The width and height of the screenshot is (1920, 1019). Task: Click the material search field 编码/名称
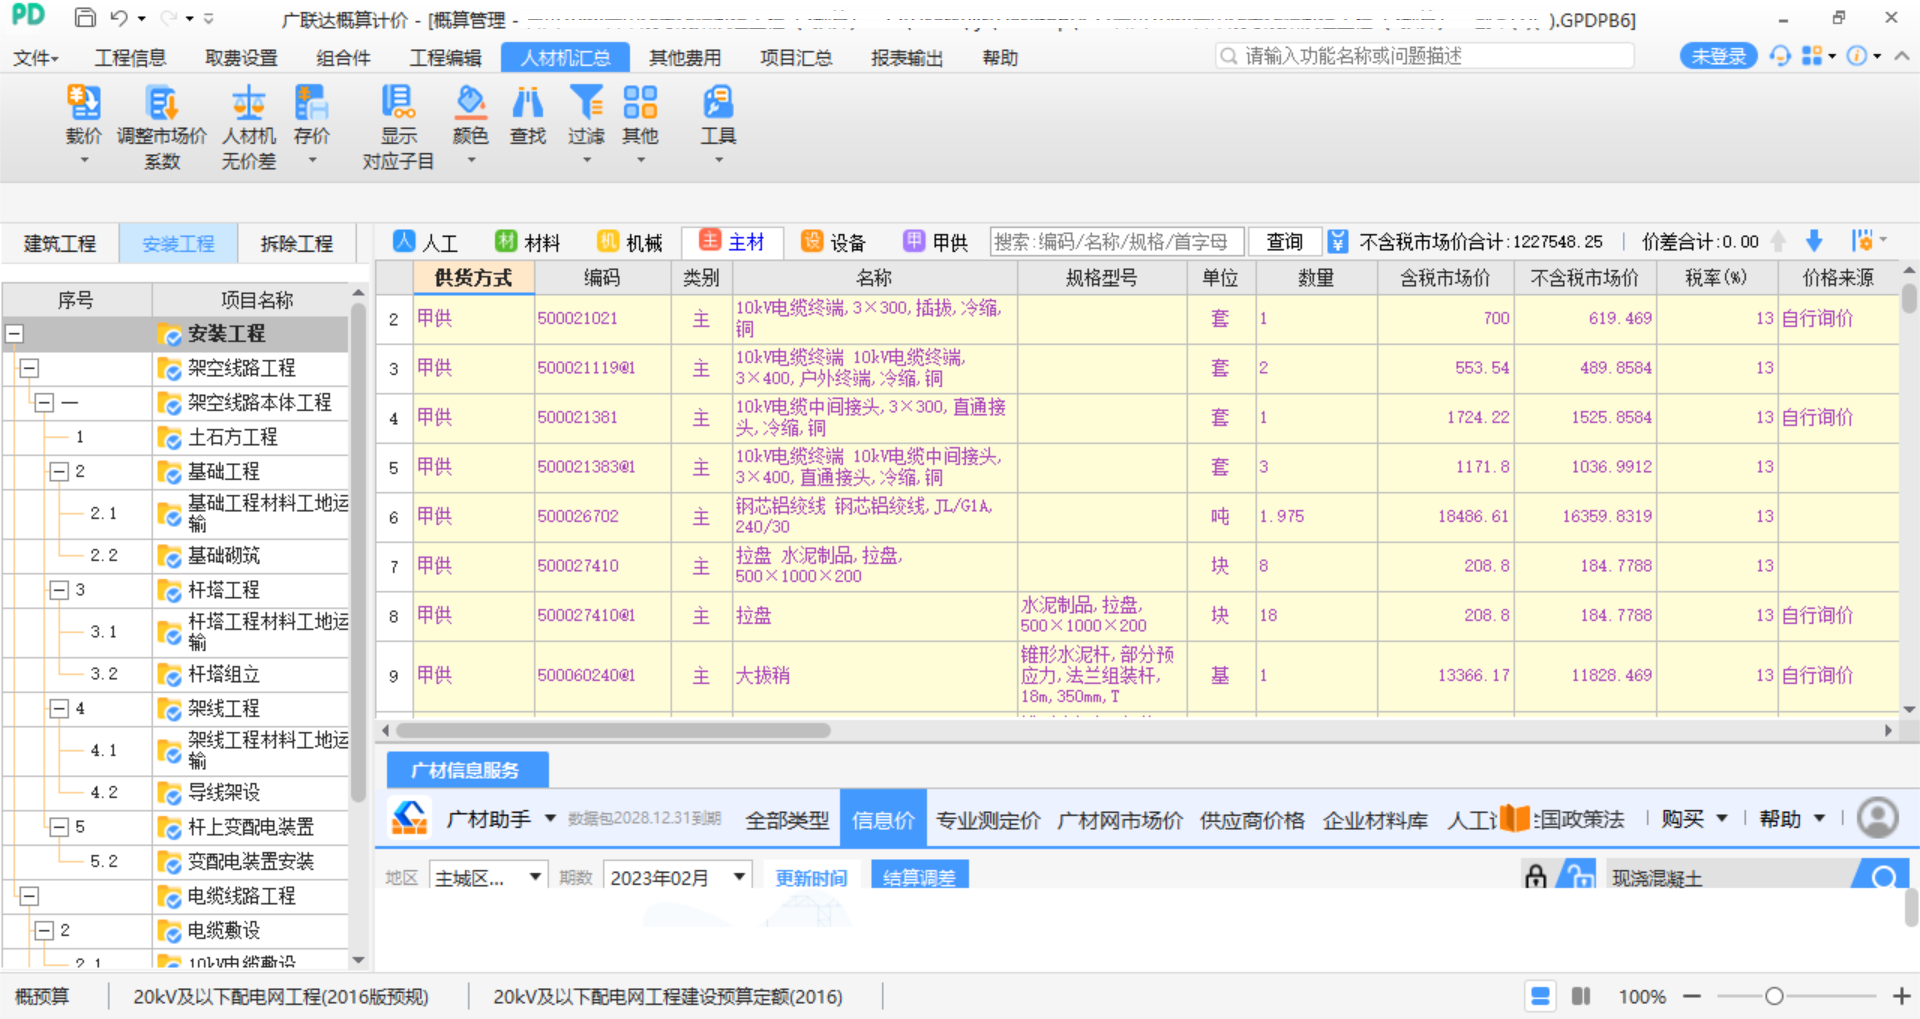point(1117,241)
